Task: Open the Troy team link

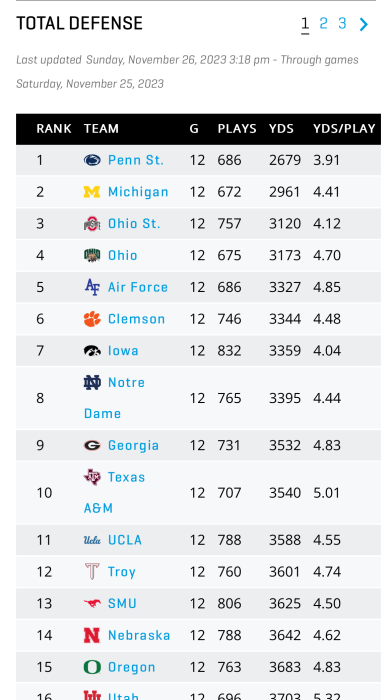Action: (122, 571)
